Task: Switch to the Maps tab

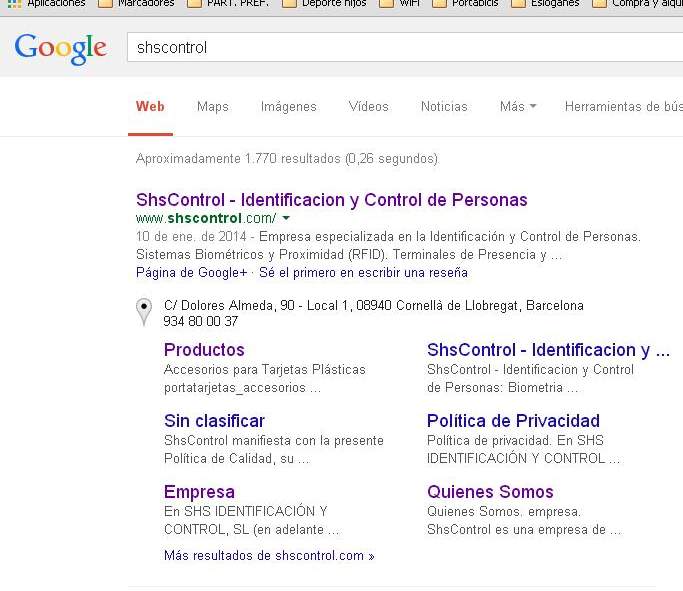Action: tap(213, 106)
